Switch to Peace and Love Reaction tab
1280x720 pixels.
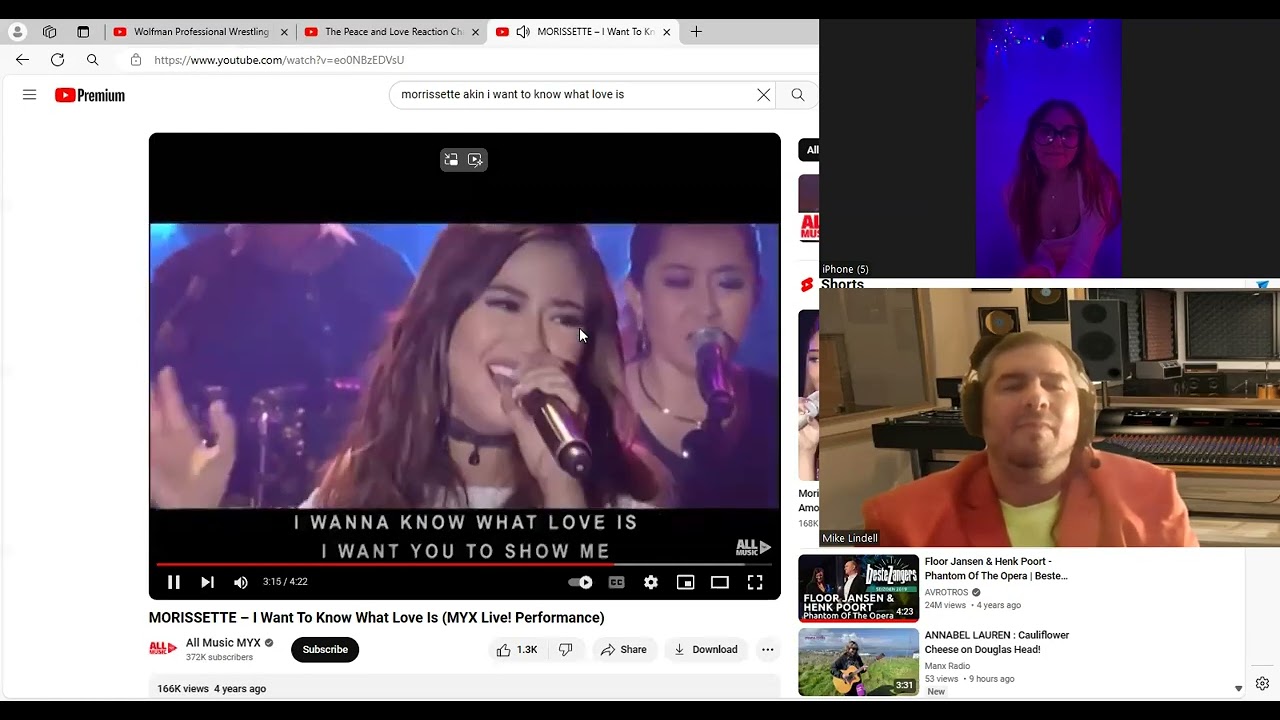pos(392,32)
